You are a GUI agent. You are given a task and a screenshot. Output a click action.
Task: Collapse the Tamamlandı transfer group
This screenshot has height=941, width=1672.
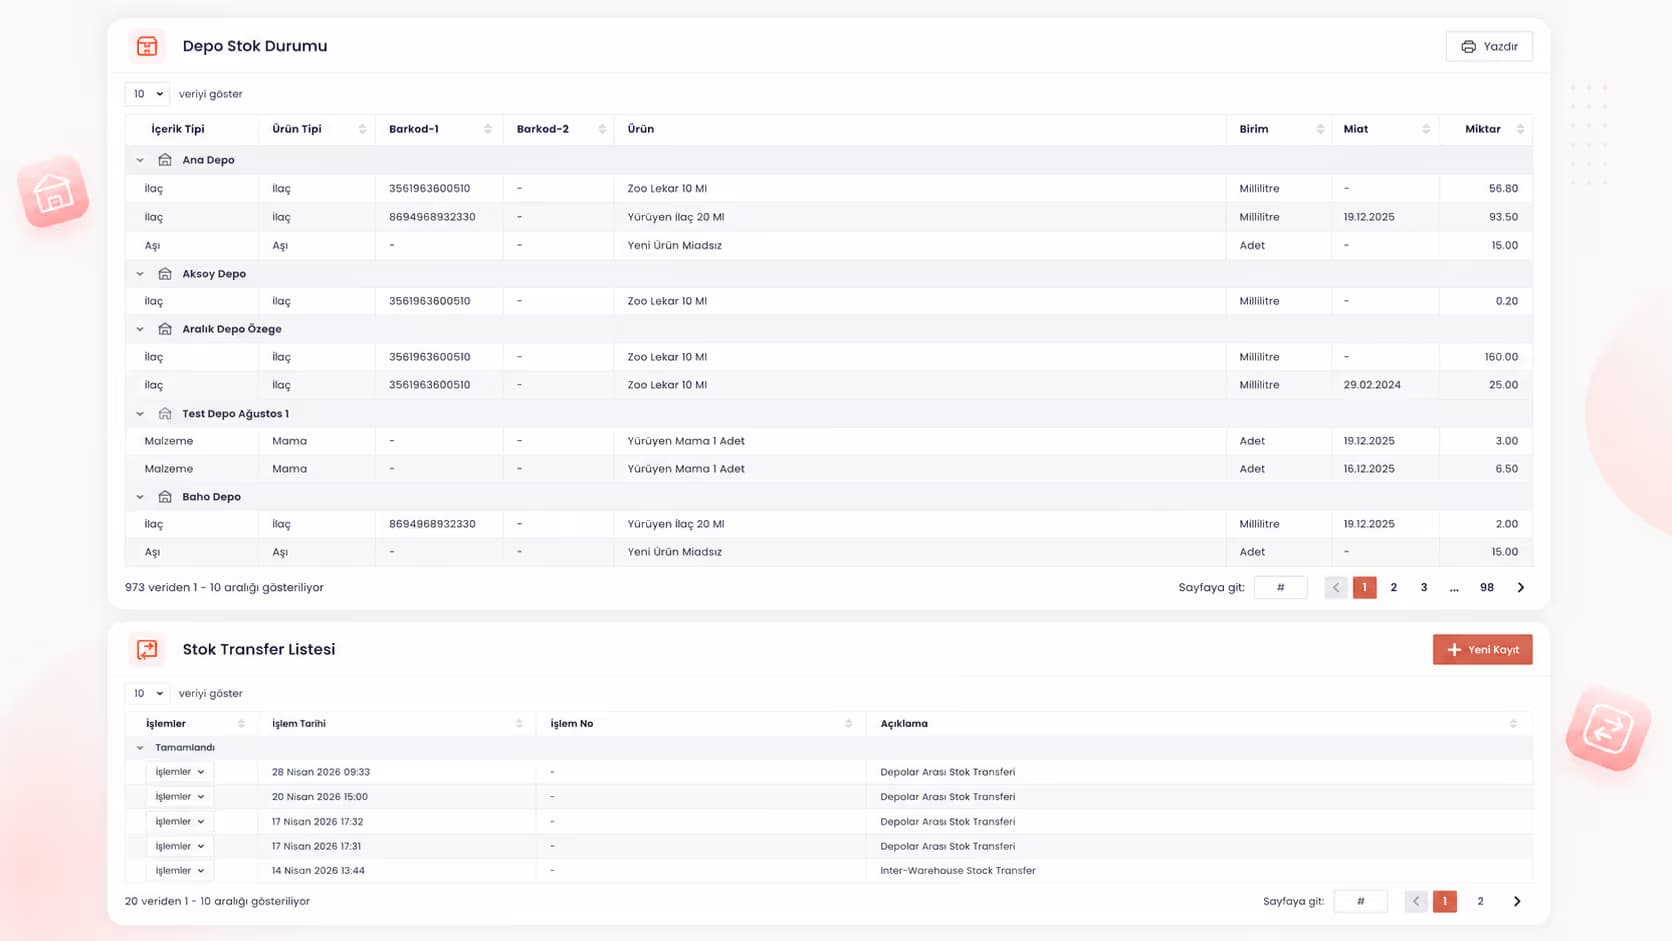pos(140,748)
